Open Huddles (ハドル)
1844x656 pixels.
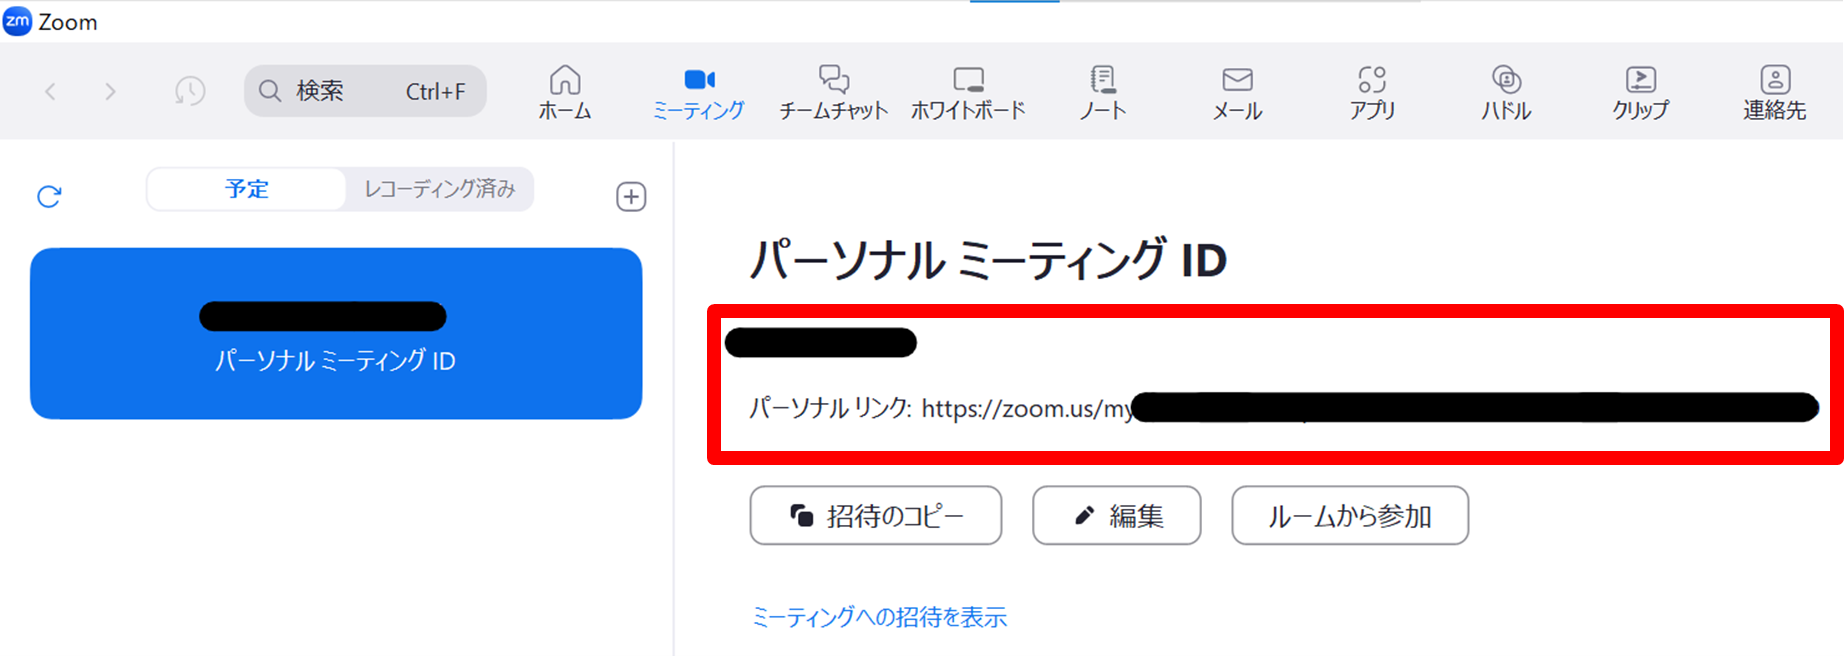tap(1506, 93)
